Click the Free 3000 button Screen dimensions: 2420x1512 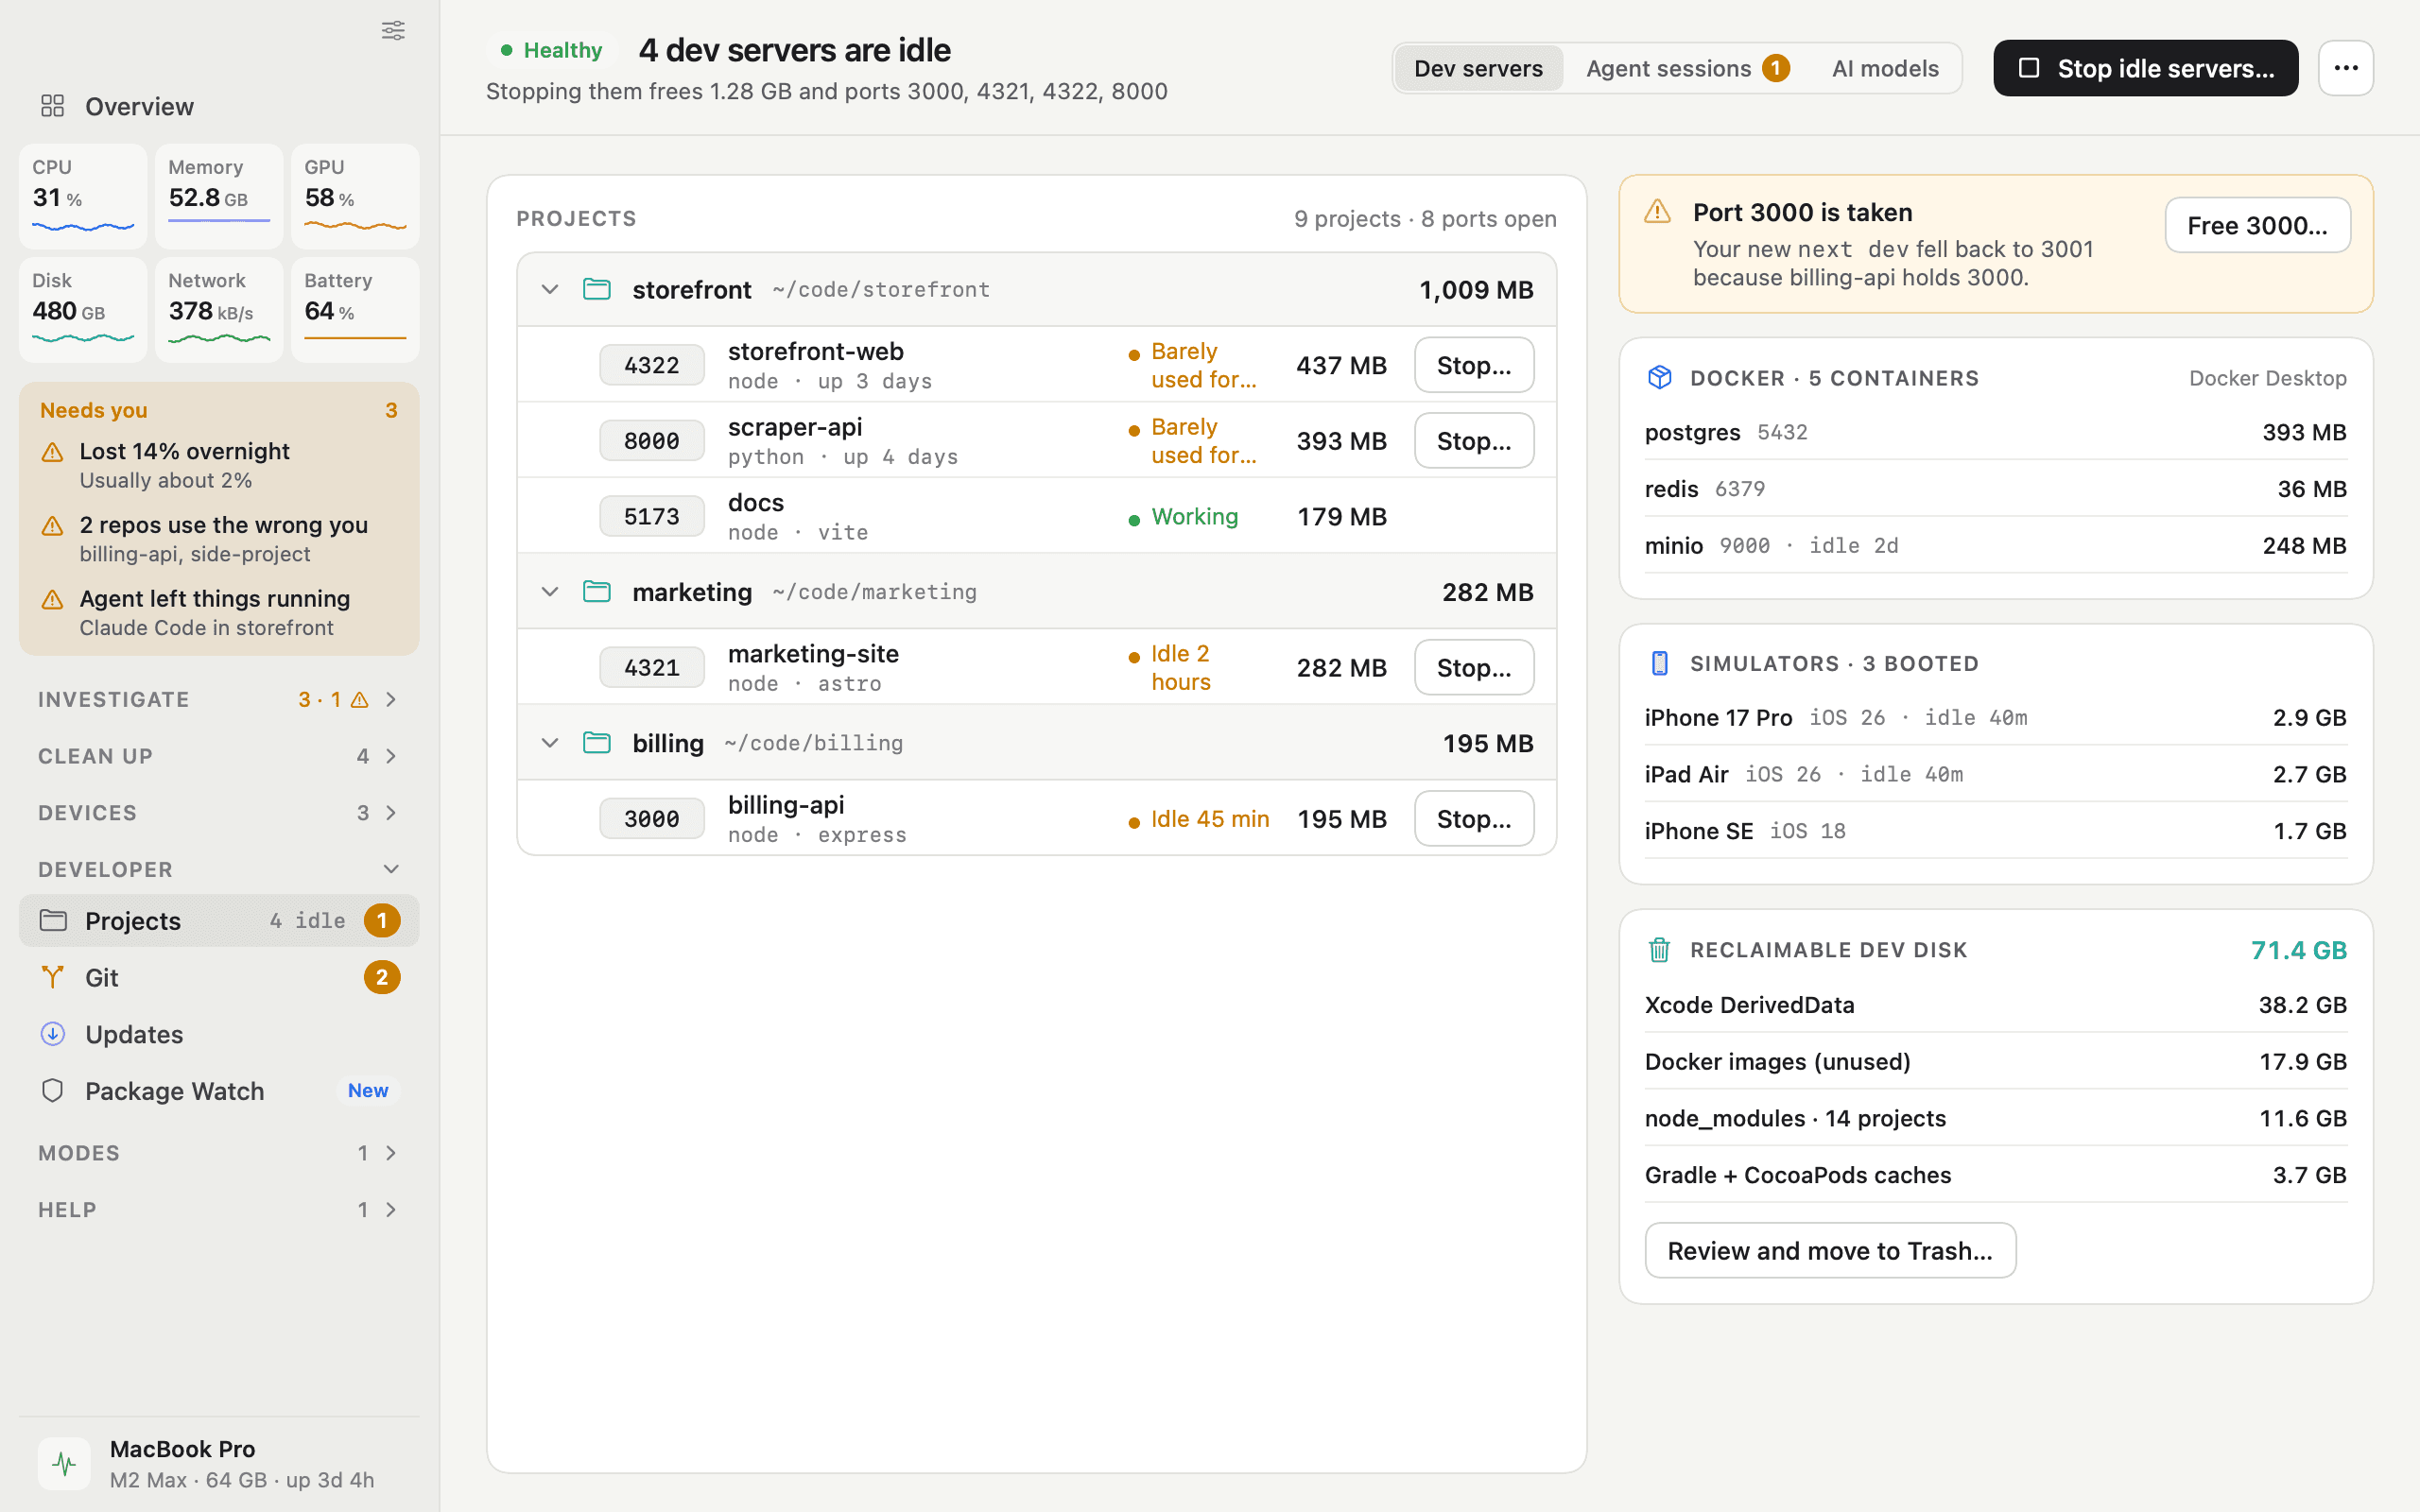pyautogui.click(x=2257, y=225)
